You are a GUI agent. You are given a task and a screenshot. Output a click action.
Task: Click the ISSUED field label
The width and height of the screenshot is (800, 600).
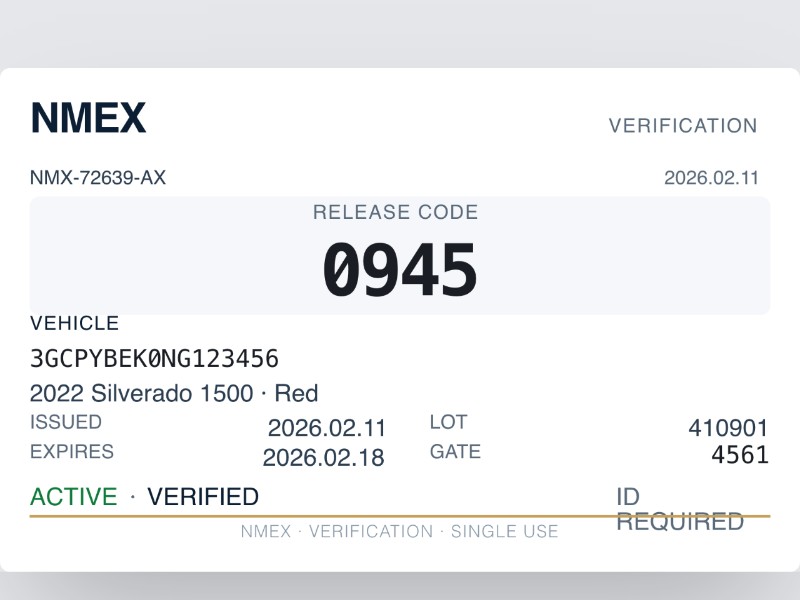point(66,422)
